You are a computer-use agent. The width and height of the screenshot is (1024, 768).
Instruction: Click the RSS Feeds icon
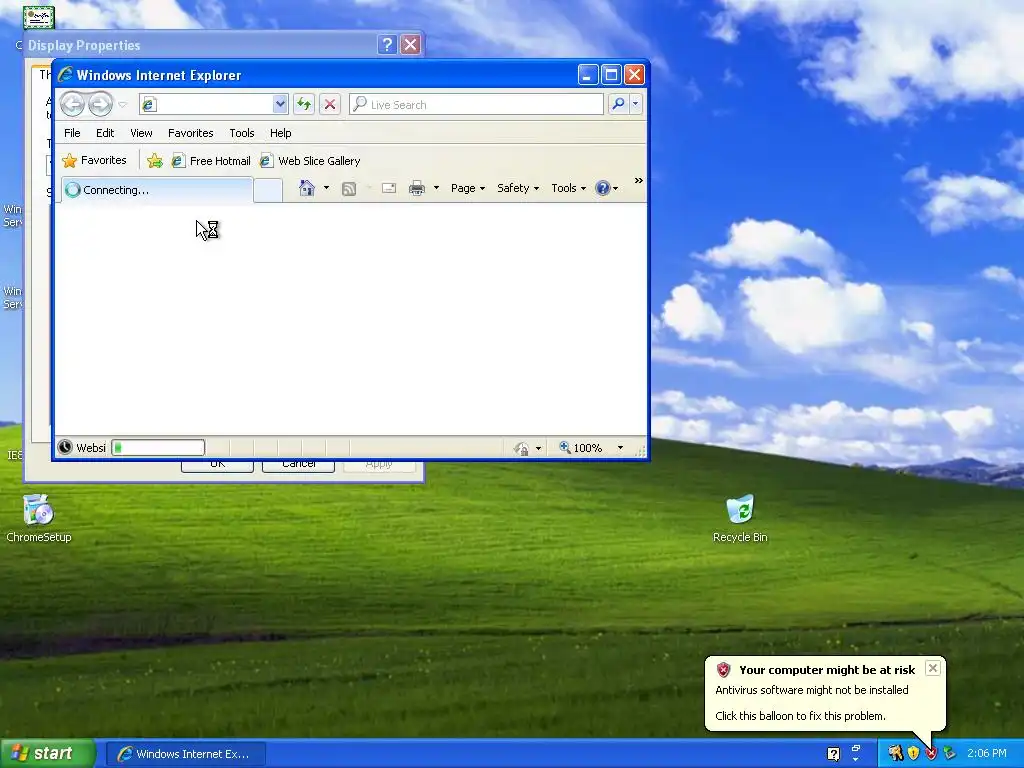pos(349,189)
